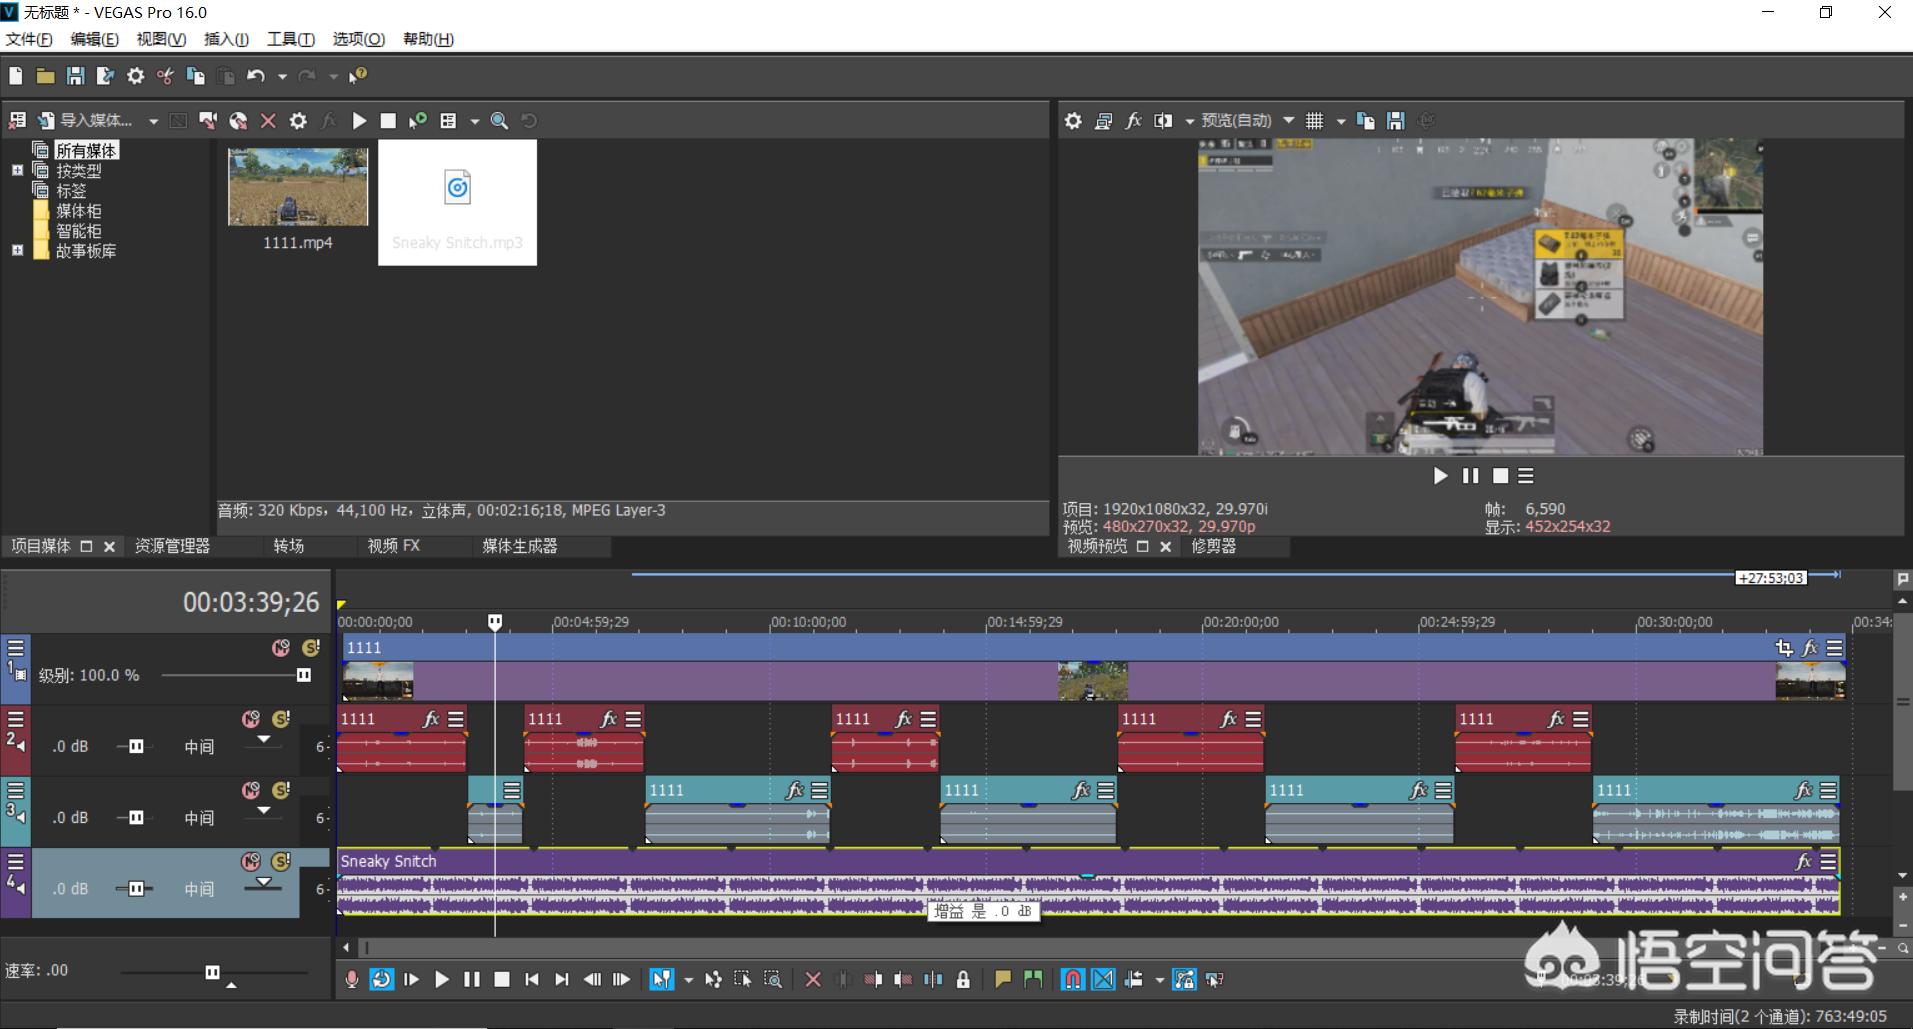Open video preview fx icon

1133,121
